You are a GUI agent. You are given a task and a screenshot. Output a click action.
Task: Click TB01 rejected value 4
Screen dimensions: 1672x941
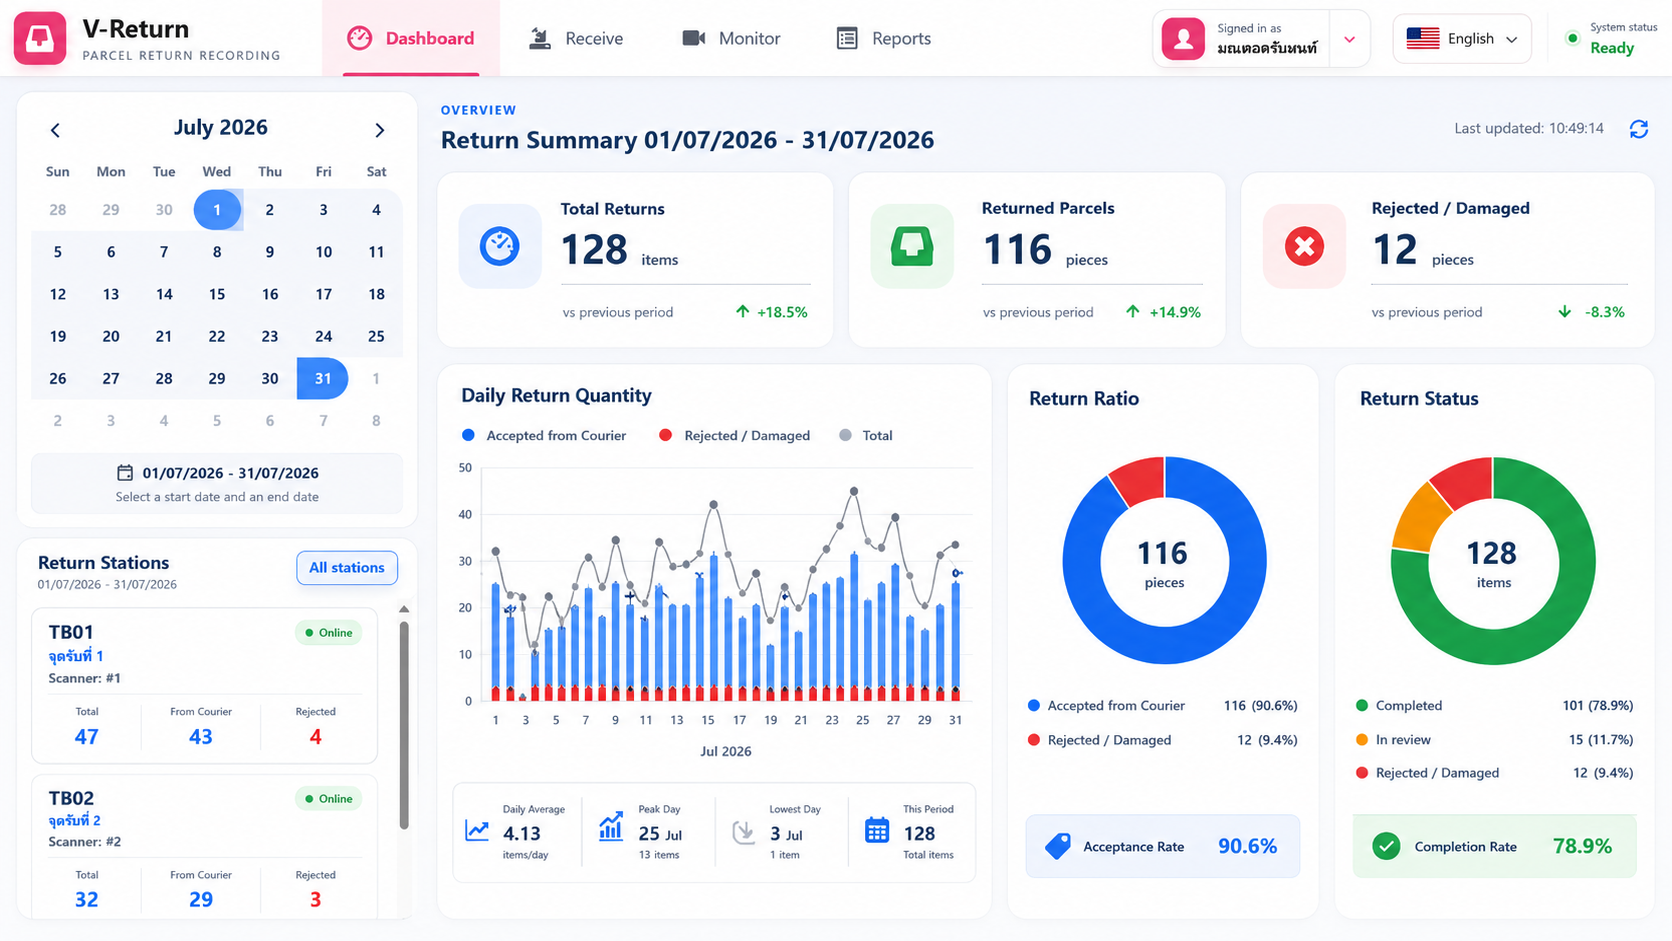pos(316,737)
